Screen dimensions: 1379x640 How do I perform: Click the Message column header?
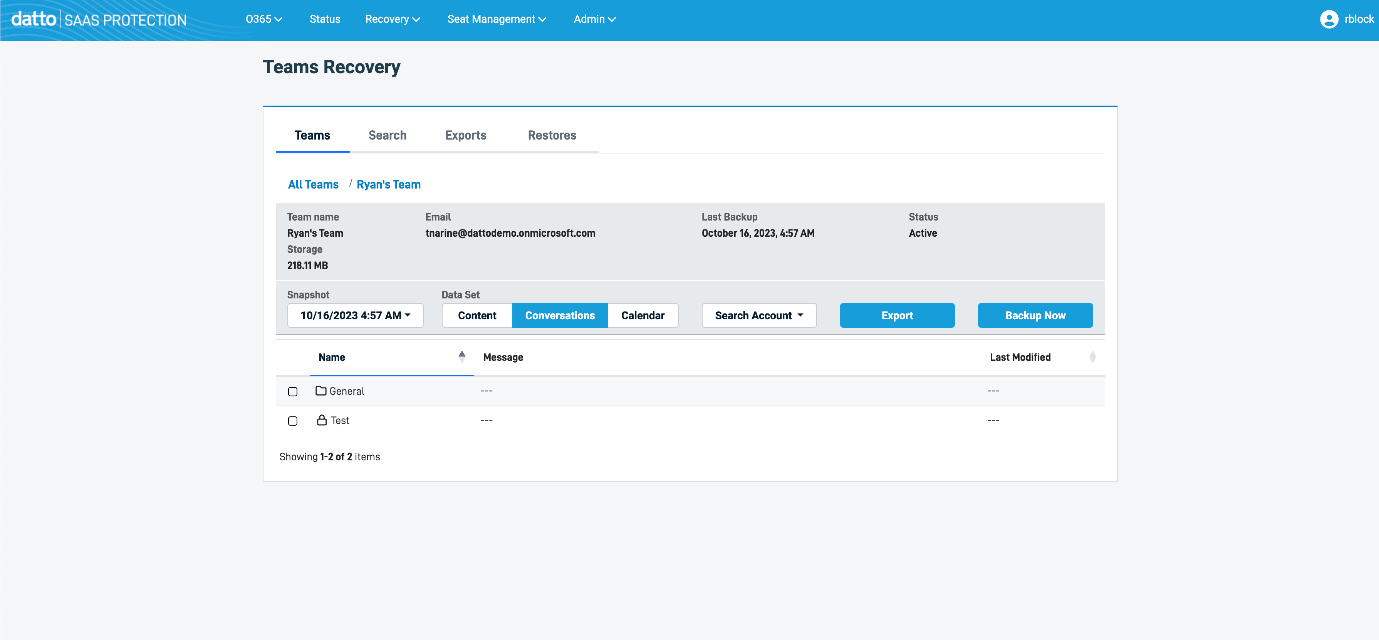[503, 357]
